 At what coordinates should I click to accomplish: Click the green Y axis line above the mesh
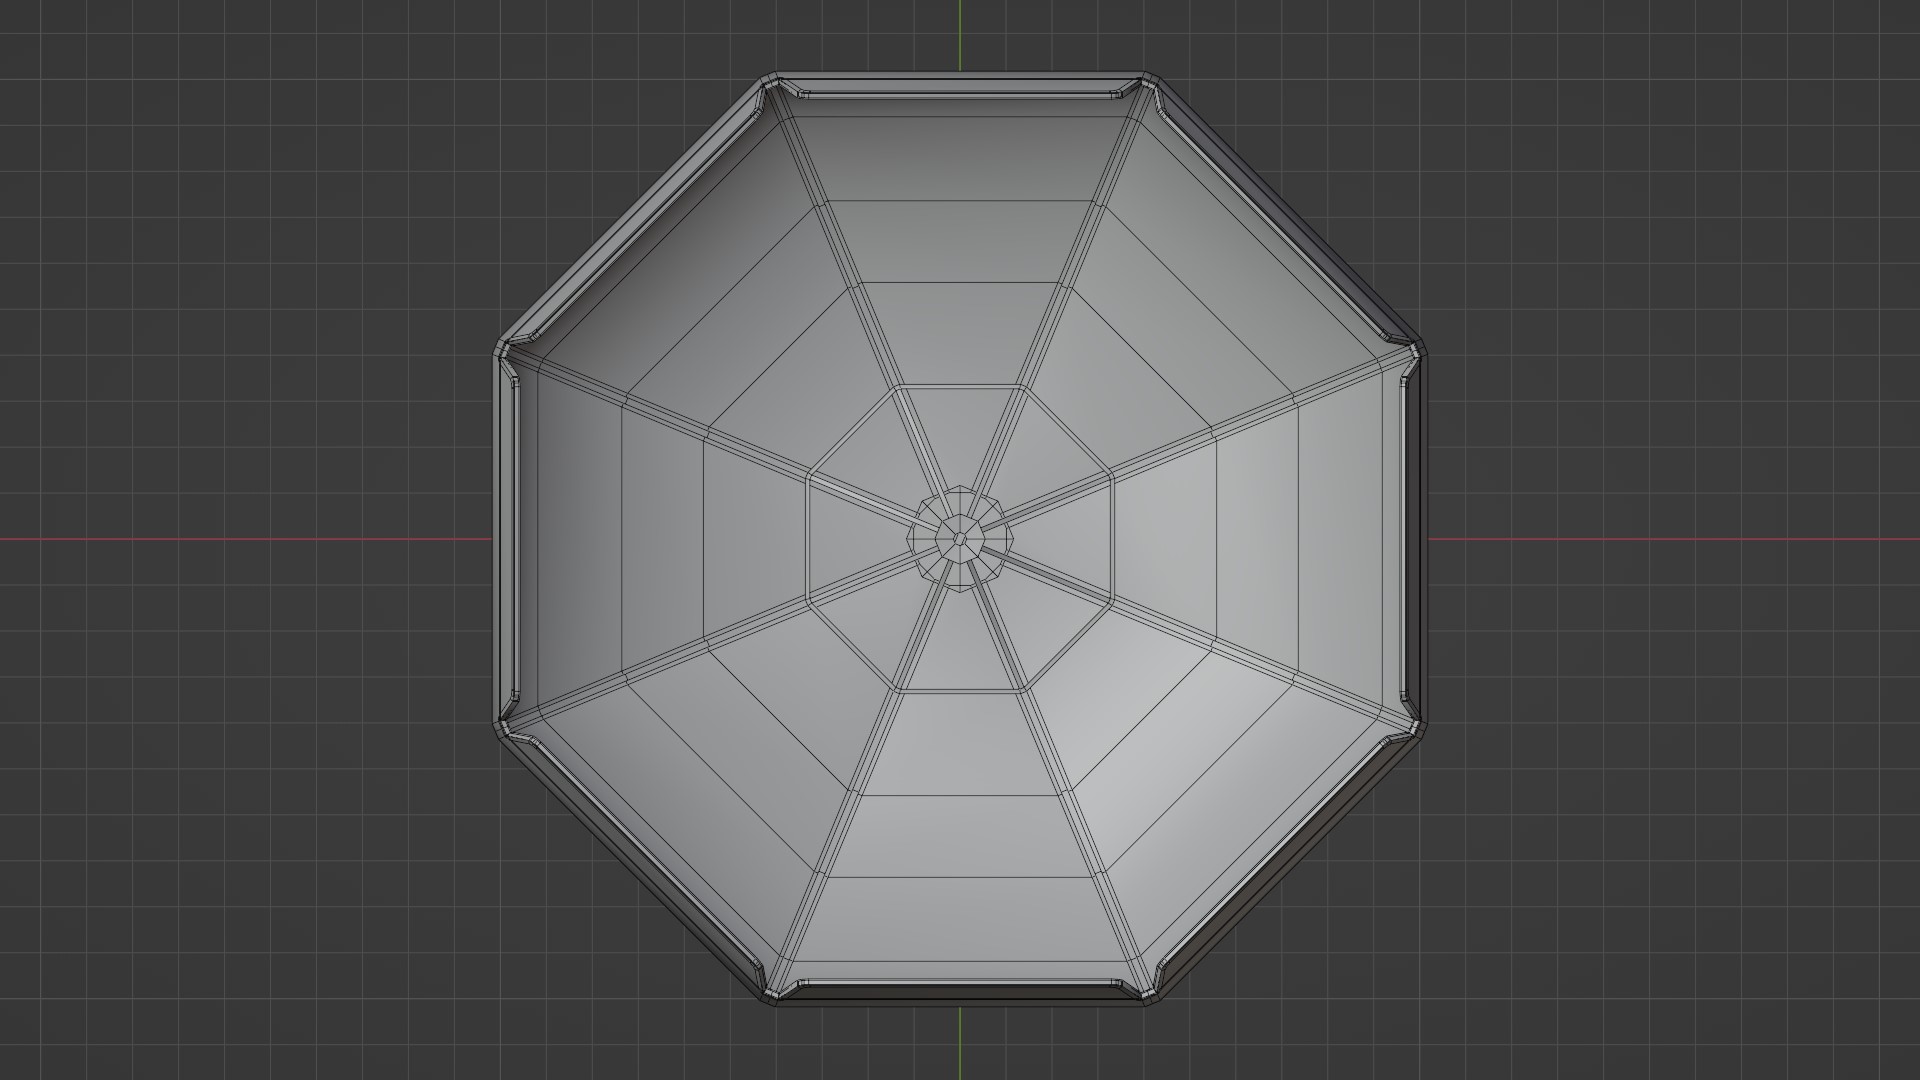point(960,35)
